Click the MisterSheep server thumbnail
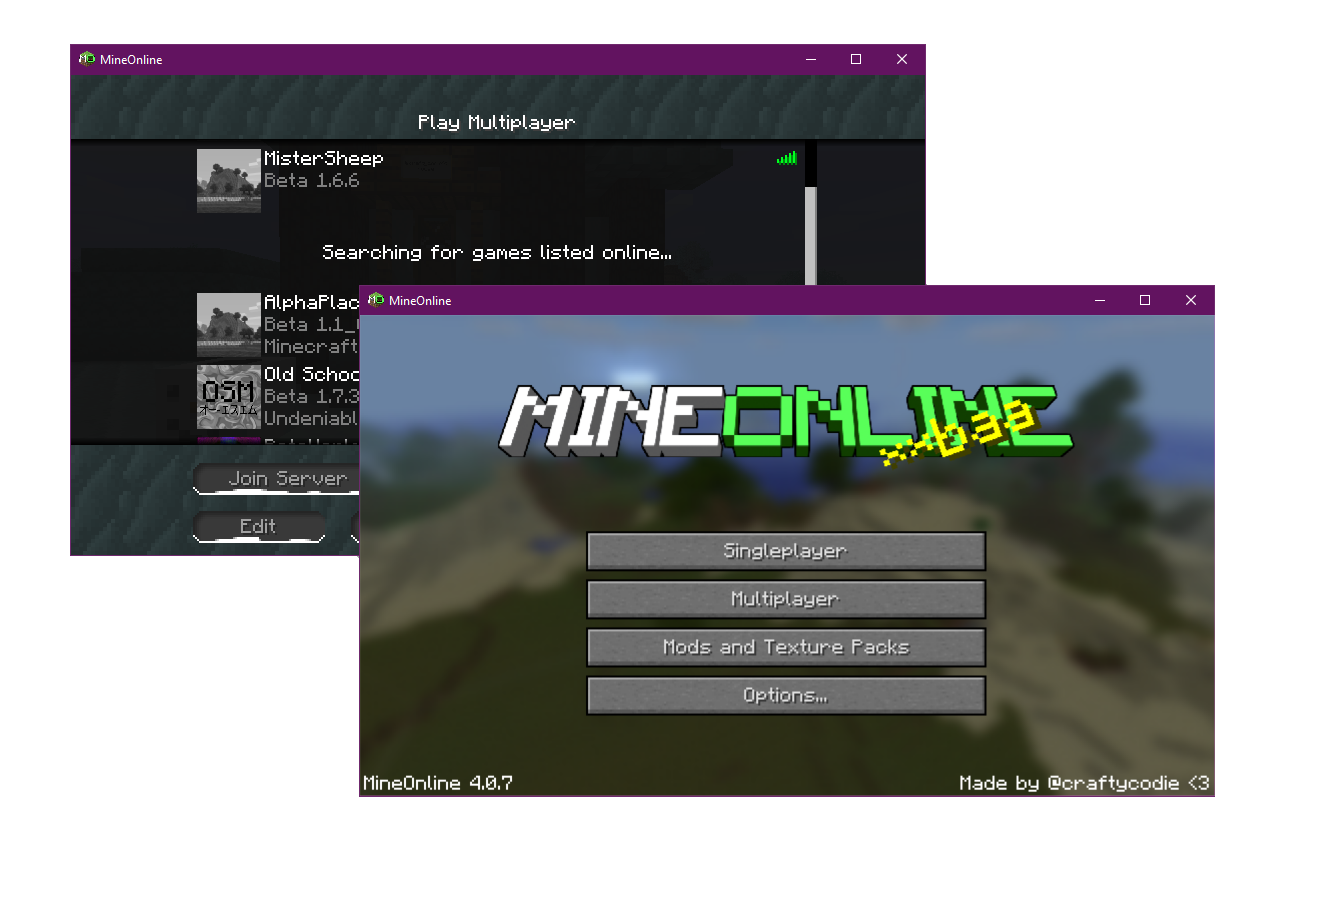 coord(229,181)
